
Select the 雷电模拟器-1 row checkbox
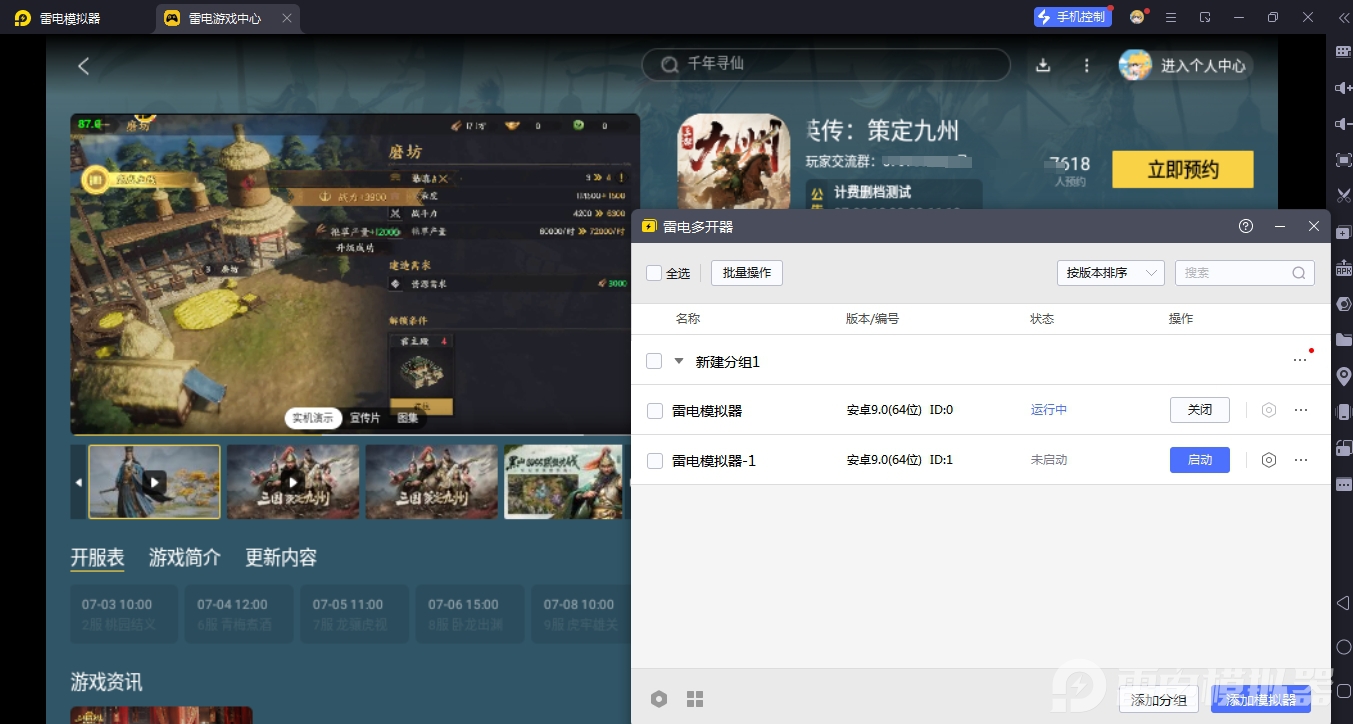click(x=655, y=460)
